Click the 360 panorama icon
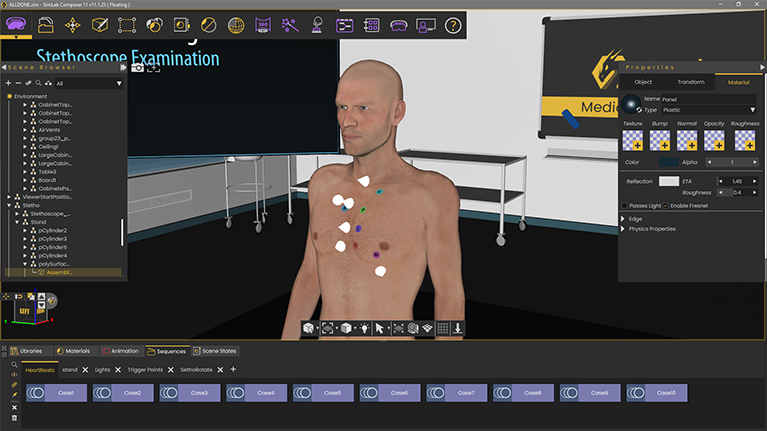 pos(263,25)
